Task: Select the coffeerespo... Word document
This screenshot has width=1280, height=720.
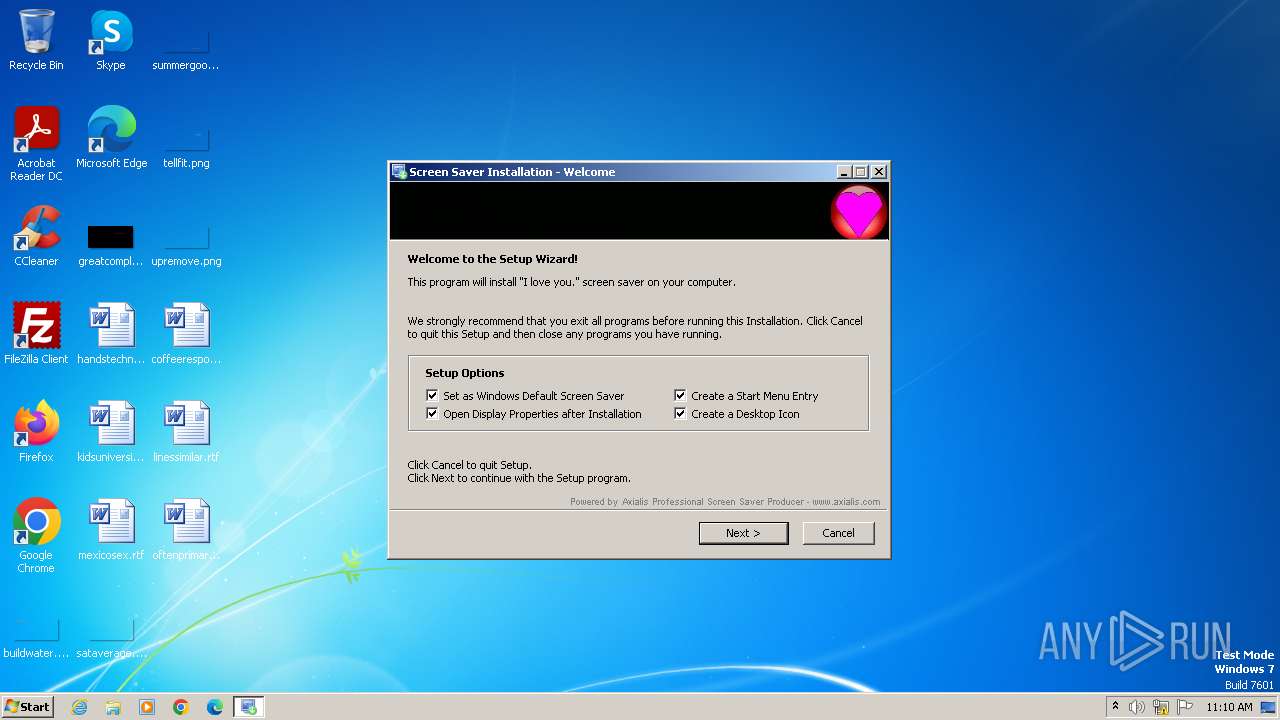Action: click(186, 334)
